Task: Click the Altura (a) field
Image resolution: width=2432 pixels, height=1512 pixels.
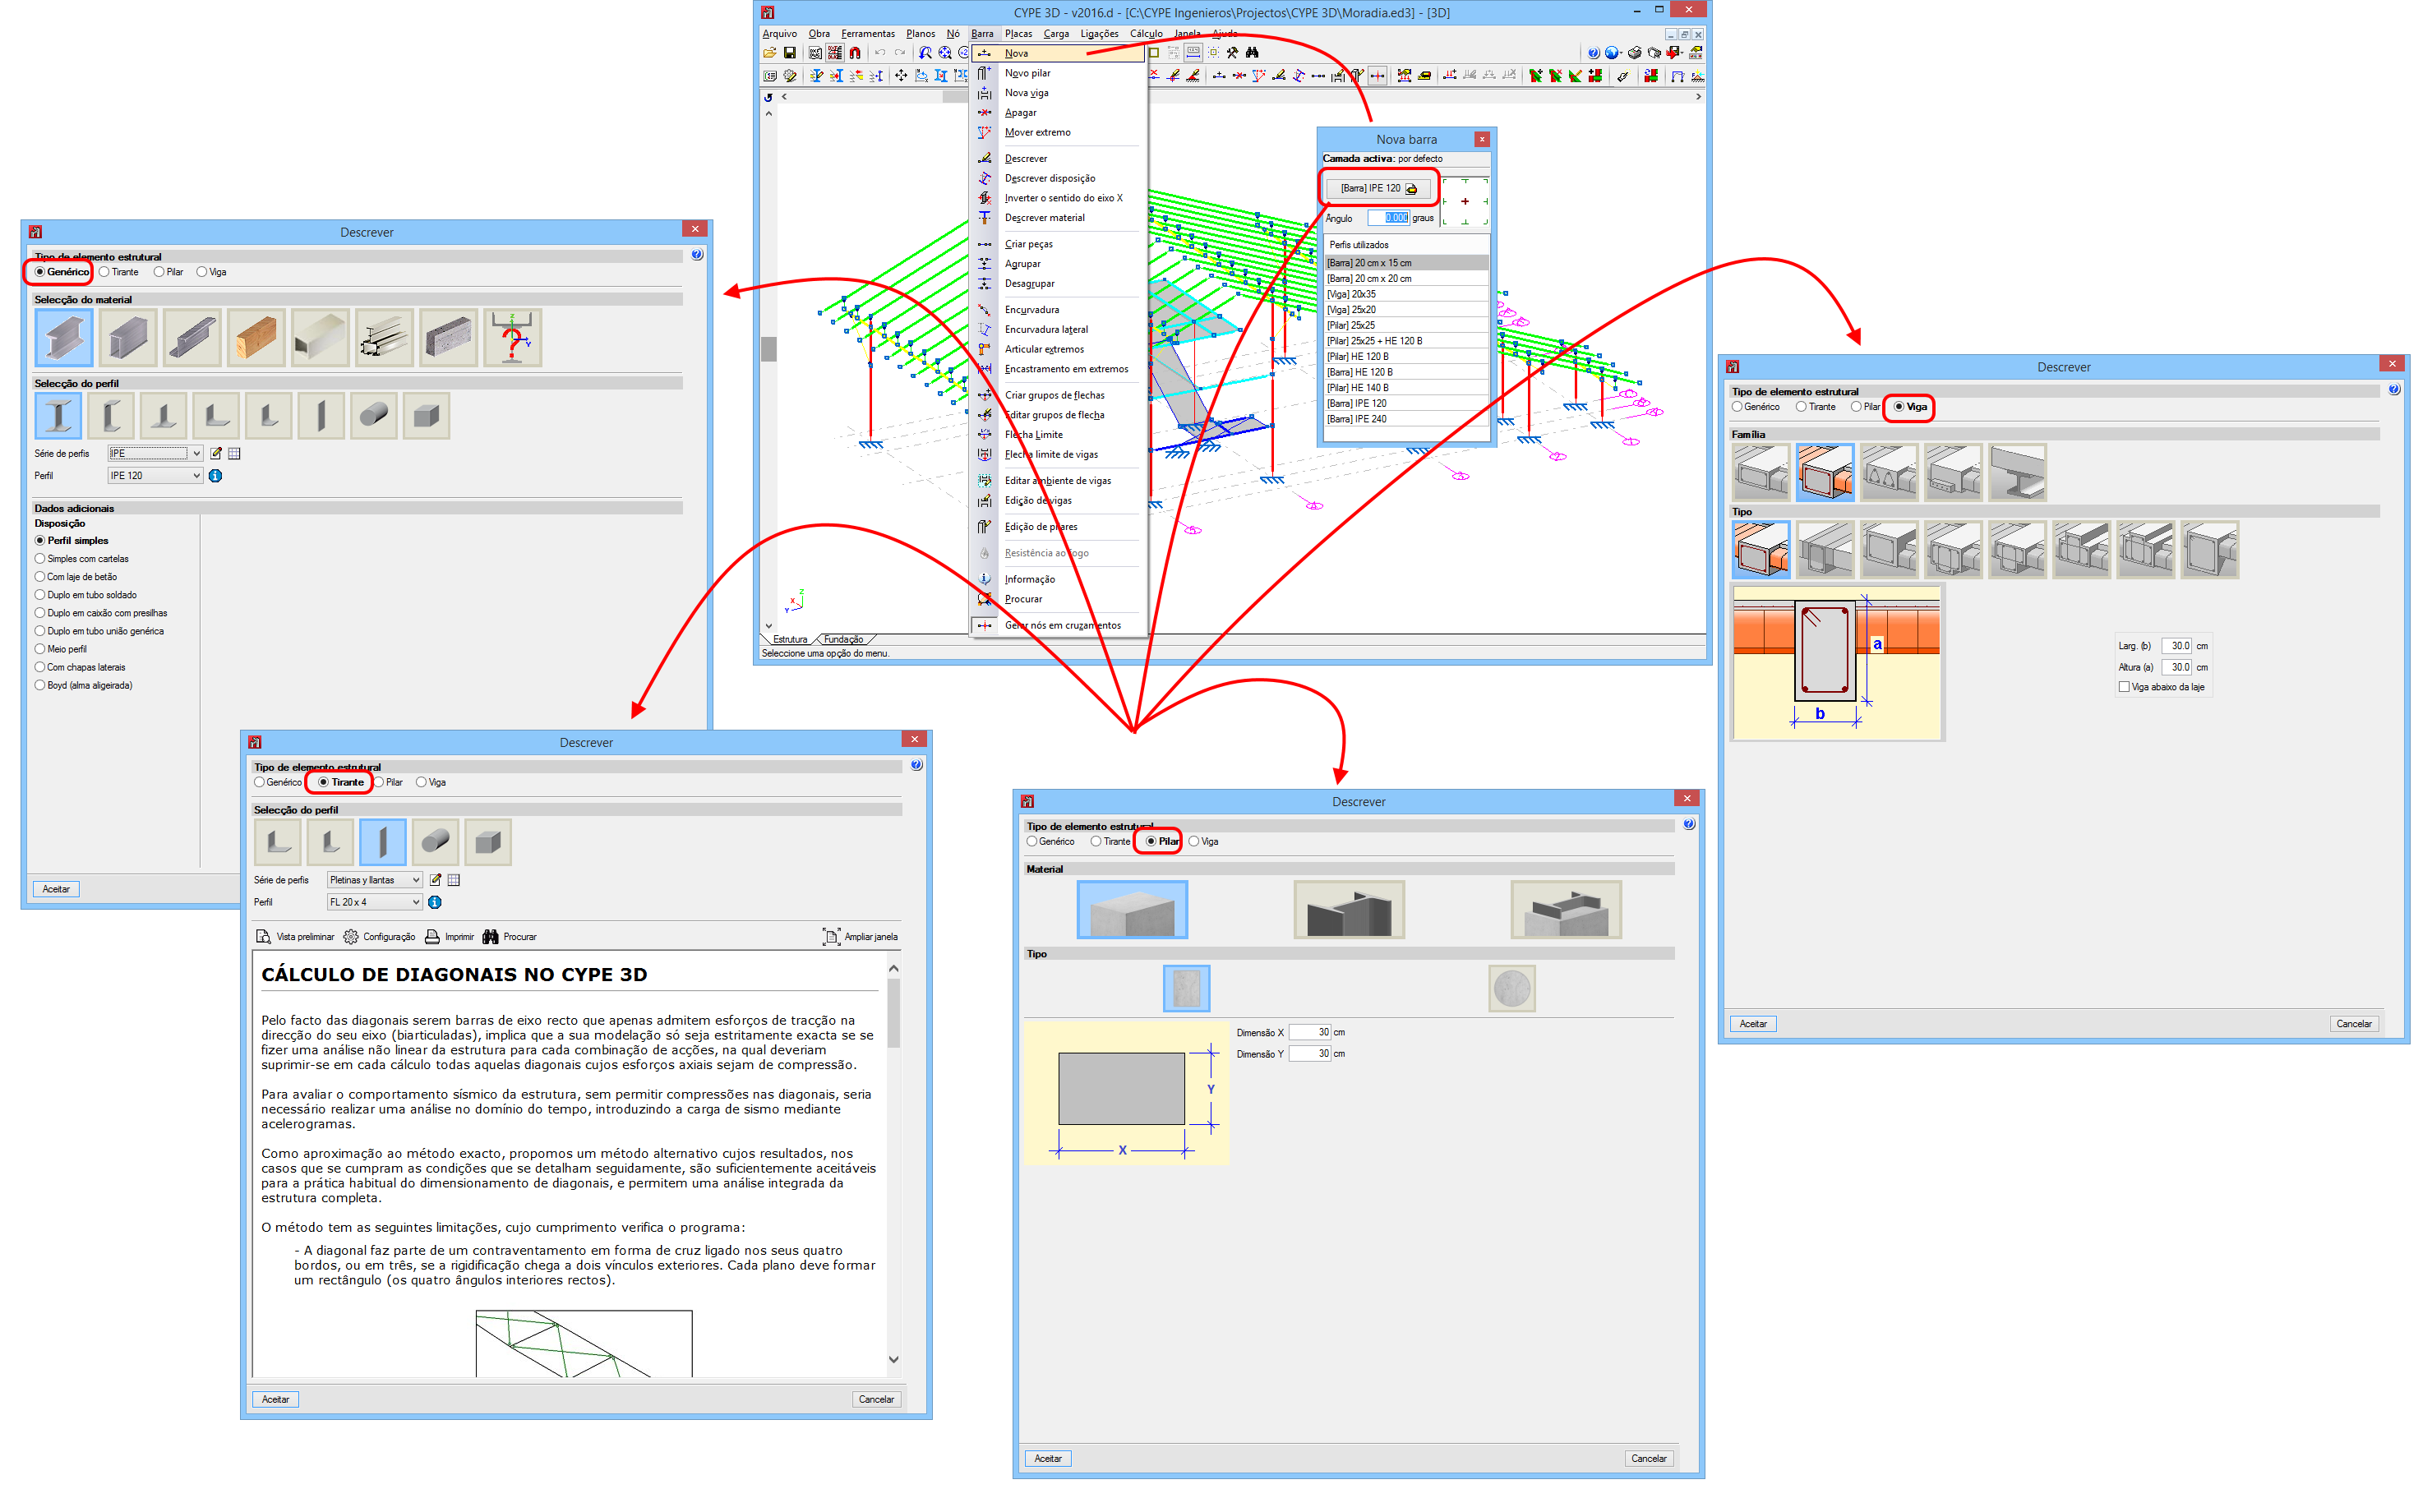Action: 2177,668
